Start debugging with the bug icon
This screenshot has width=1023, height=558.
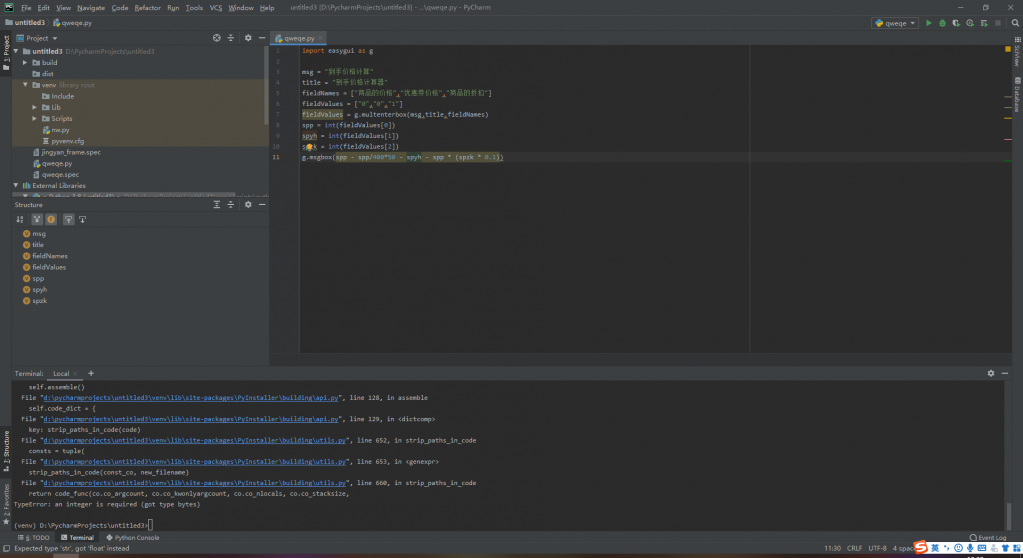(x=942, y=22)
